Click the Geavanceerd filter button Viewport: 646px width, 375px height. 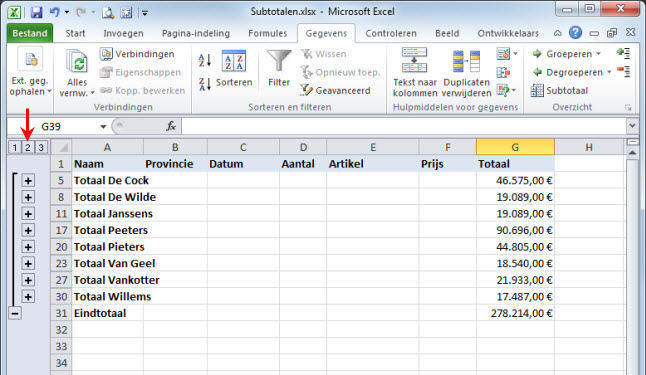[335, 90]
